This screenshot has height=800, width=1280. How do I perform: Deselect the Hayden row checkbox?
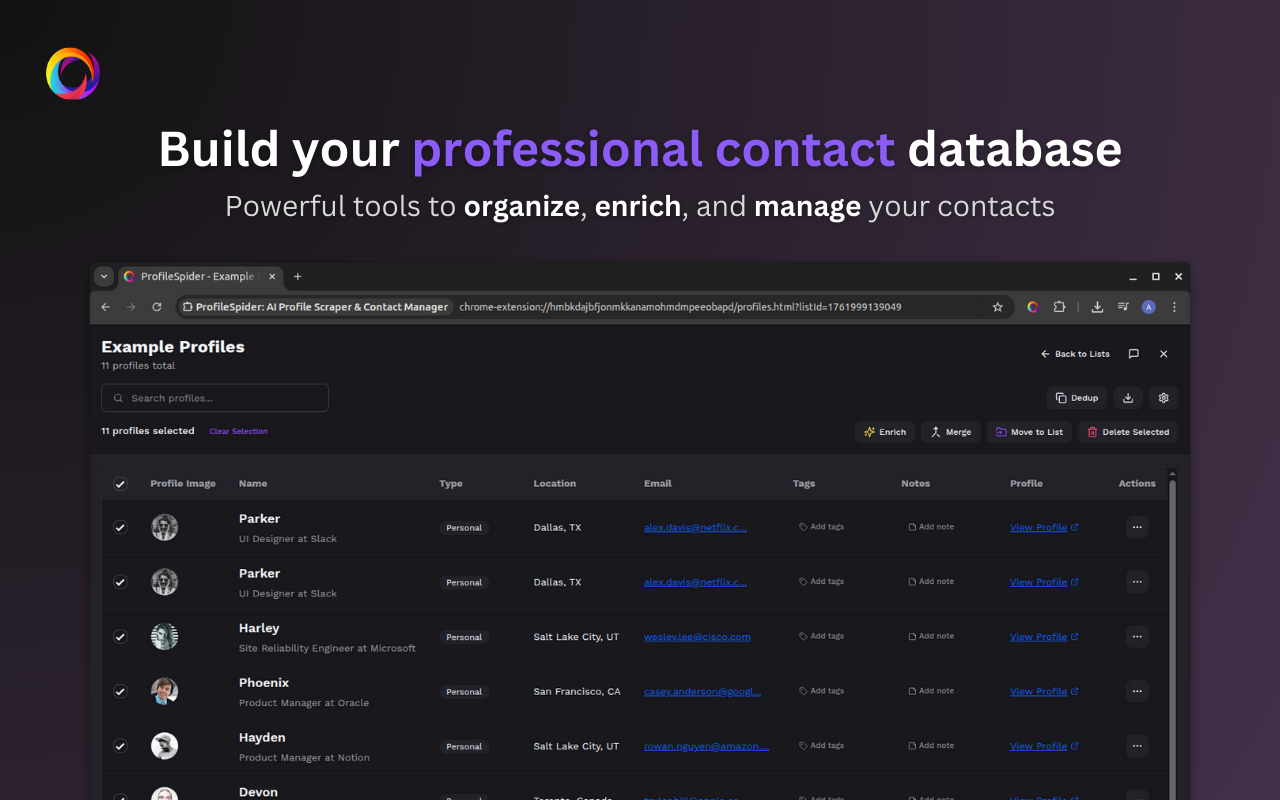pos(120,746)
